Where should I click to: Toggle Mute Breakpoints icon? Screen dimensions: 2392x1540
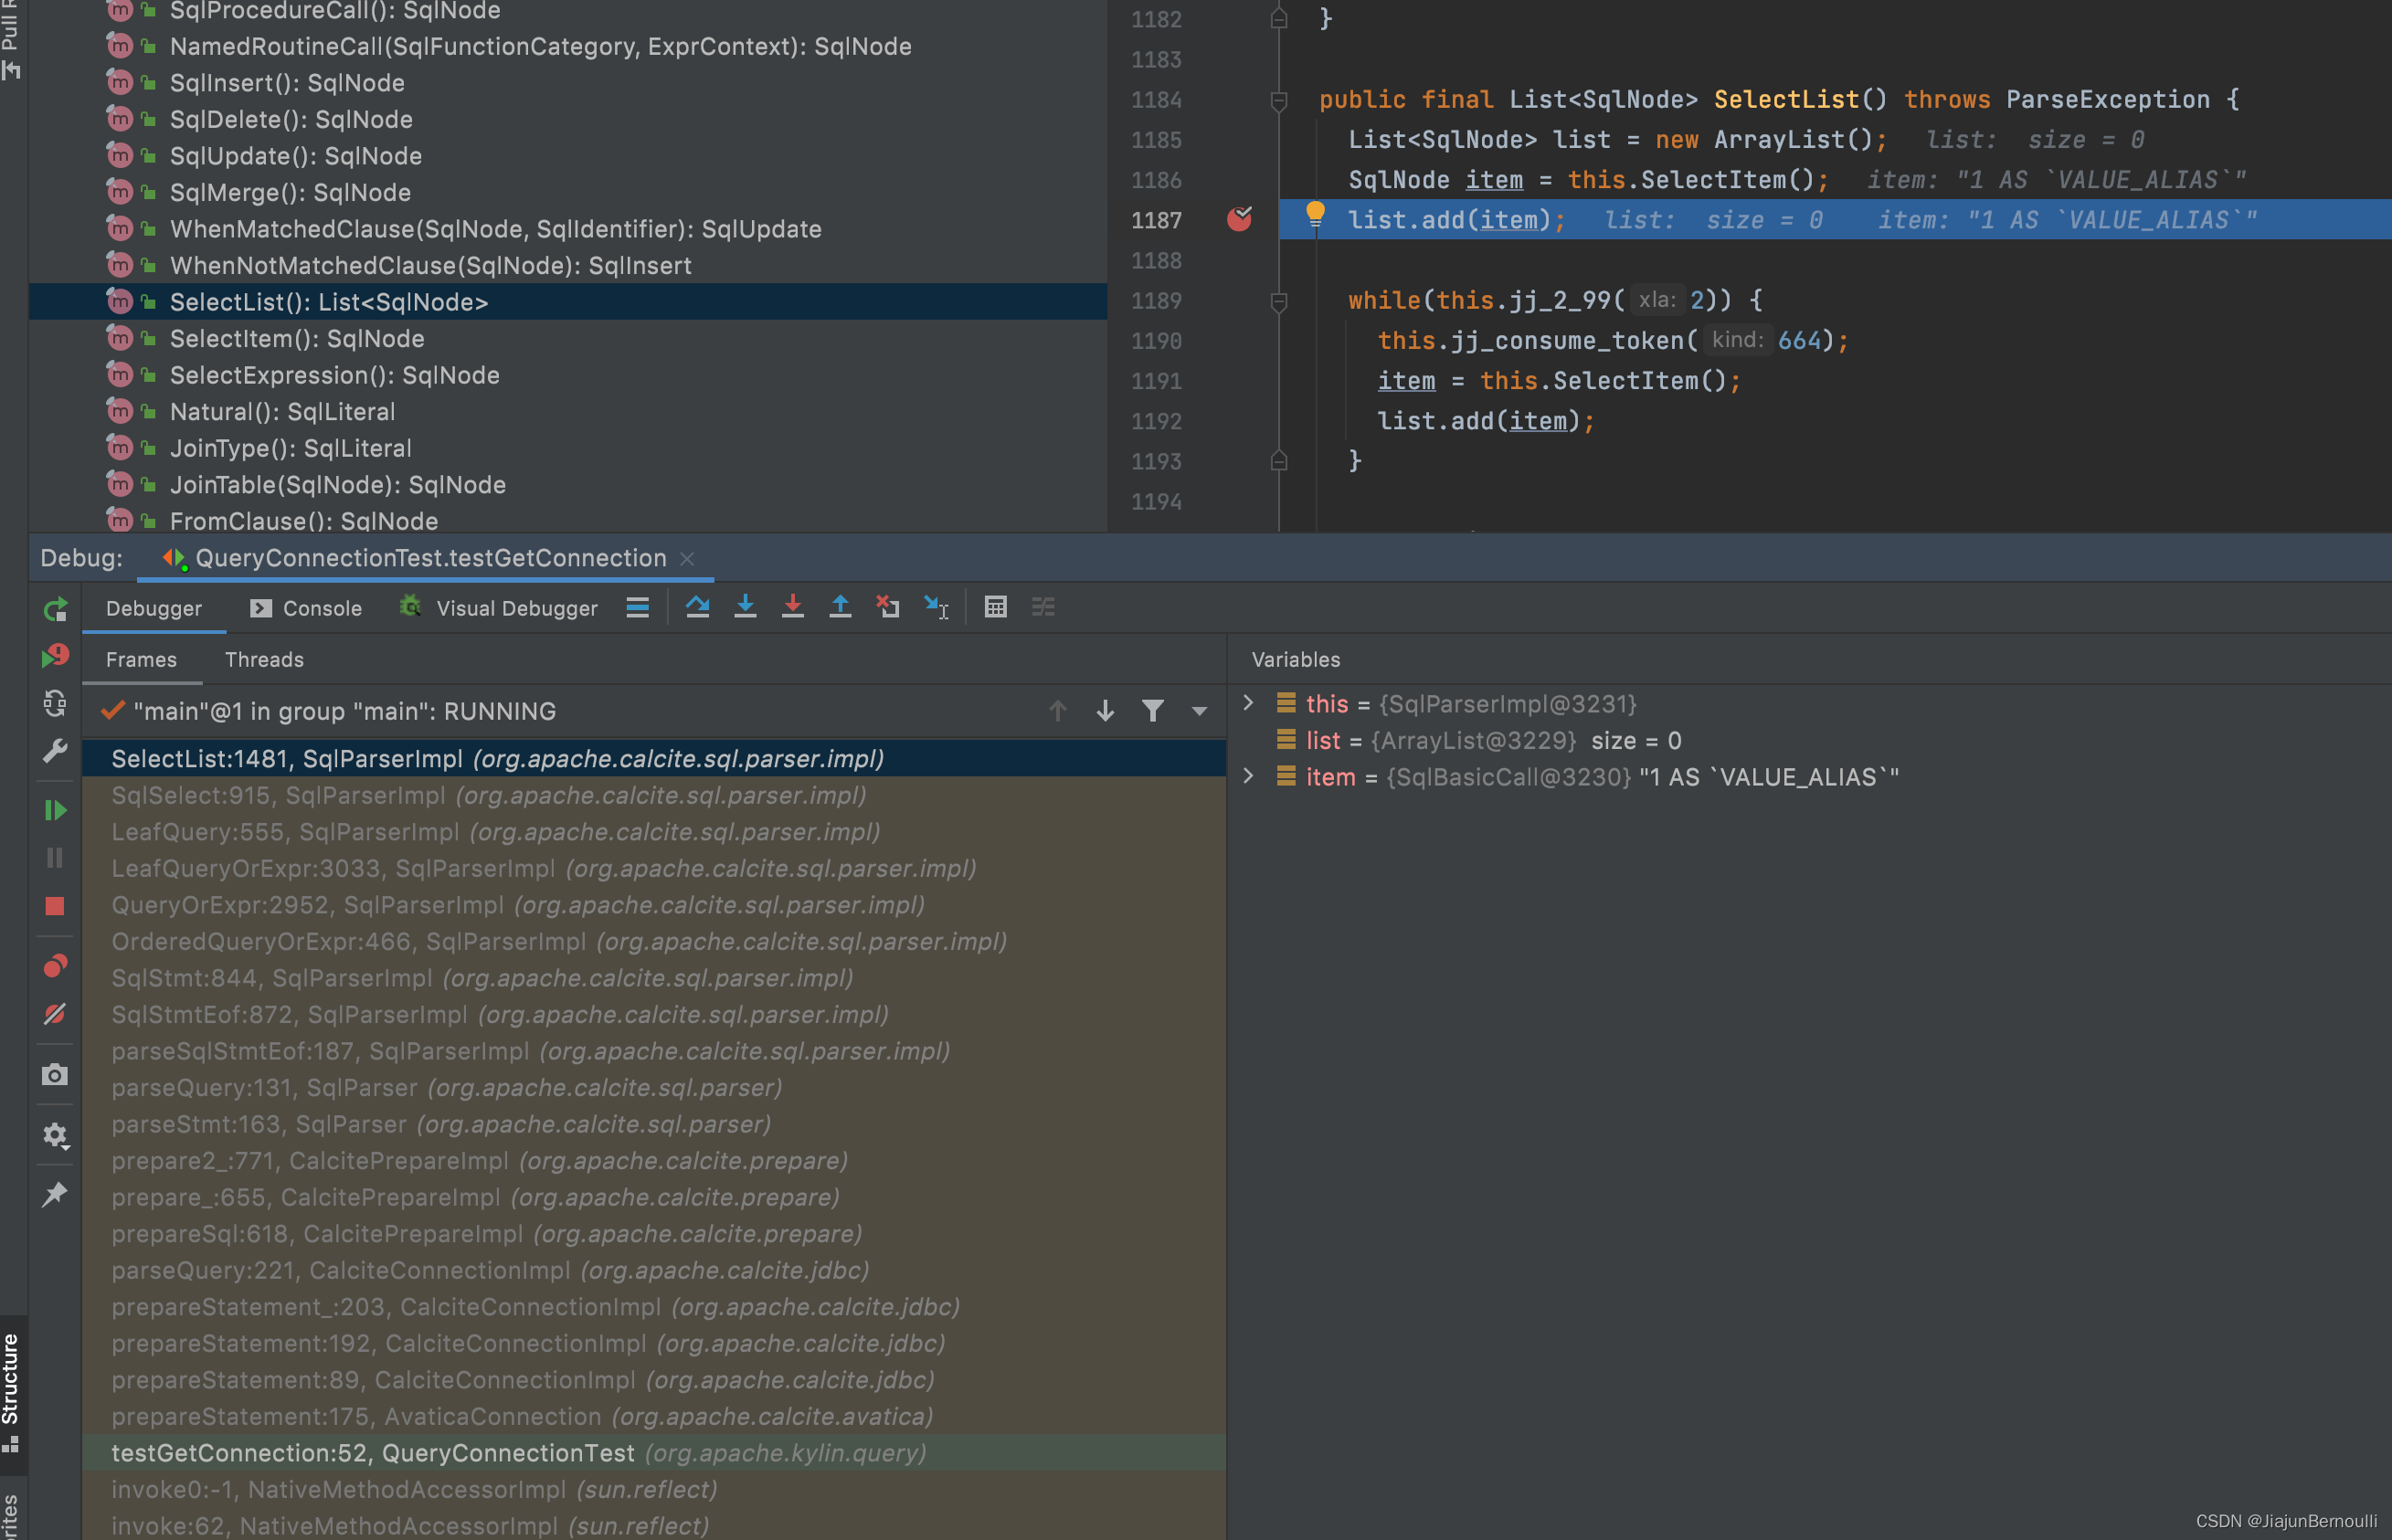pos(55,1014)
